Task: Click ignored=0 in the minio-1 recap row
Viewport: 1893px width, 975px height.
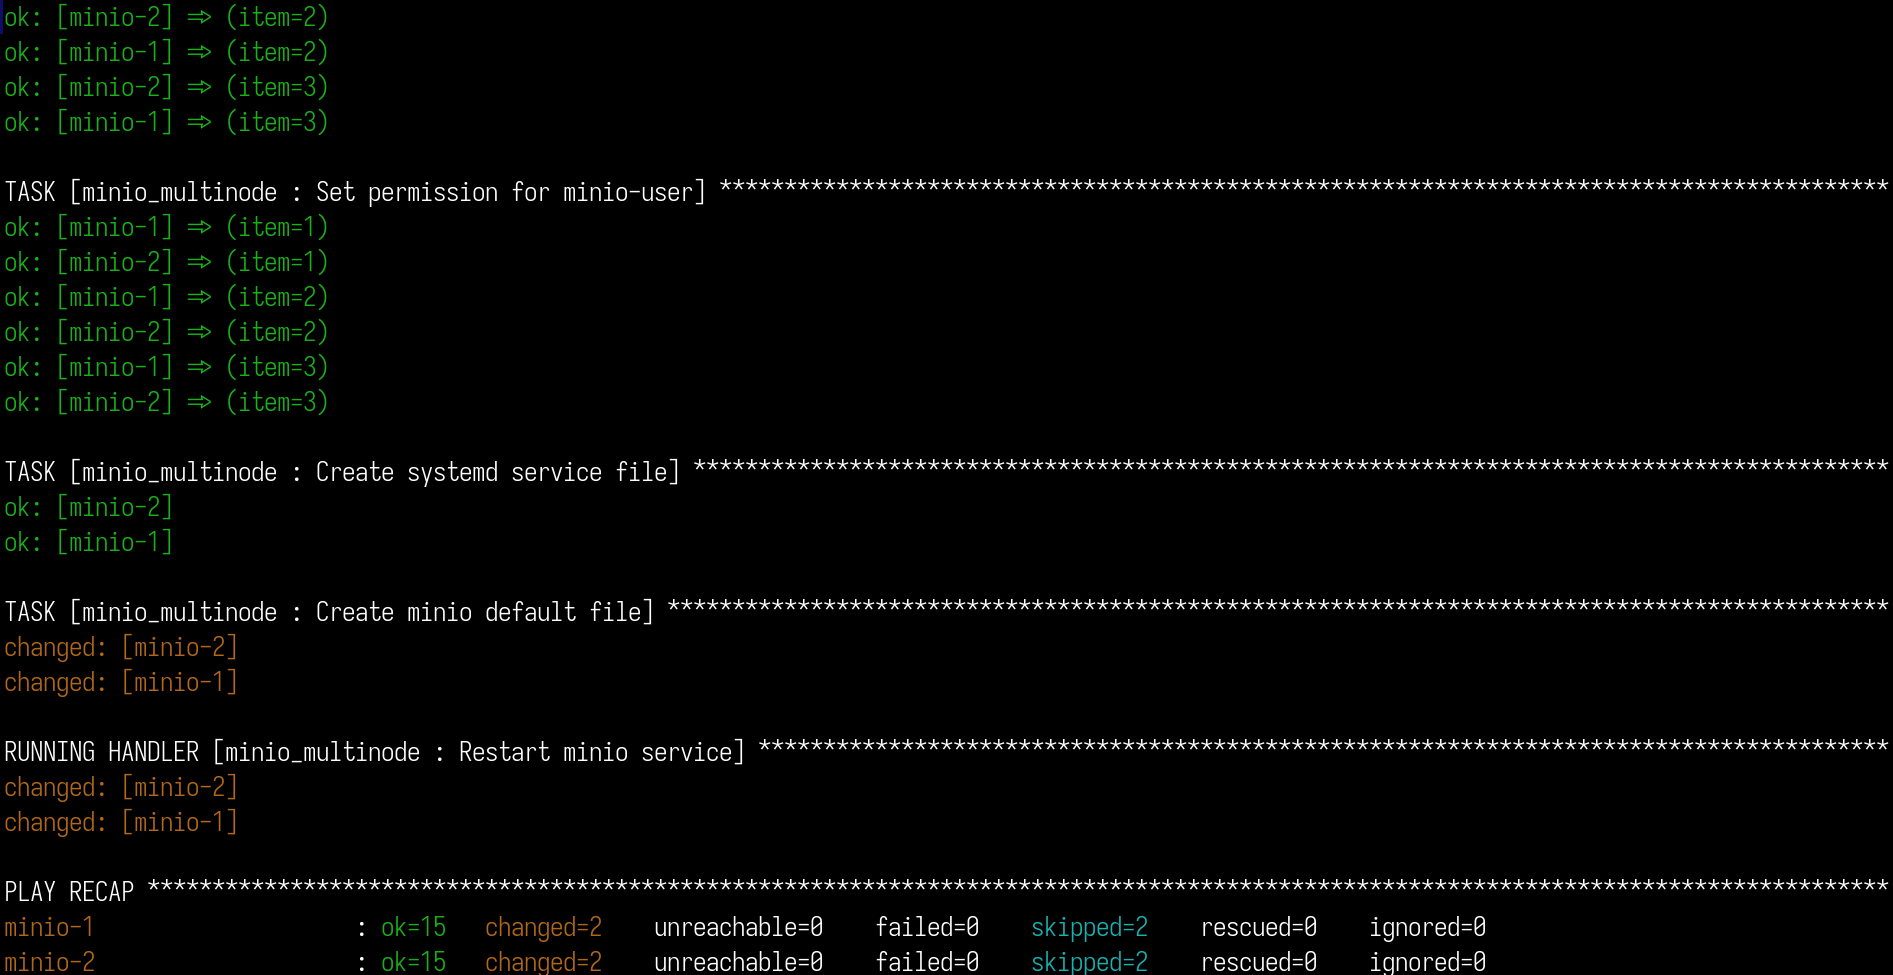Action: [x=1427, y=928]
